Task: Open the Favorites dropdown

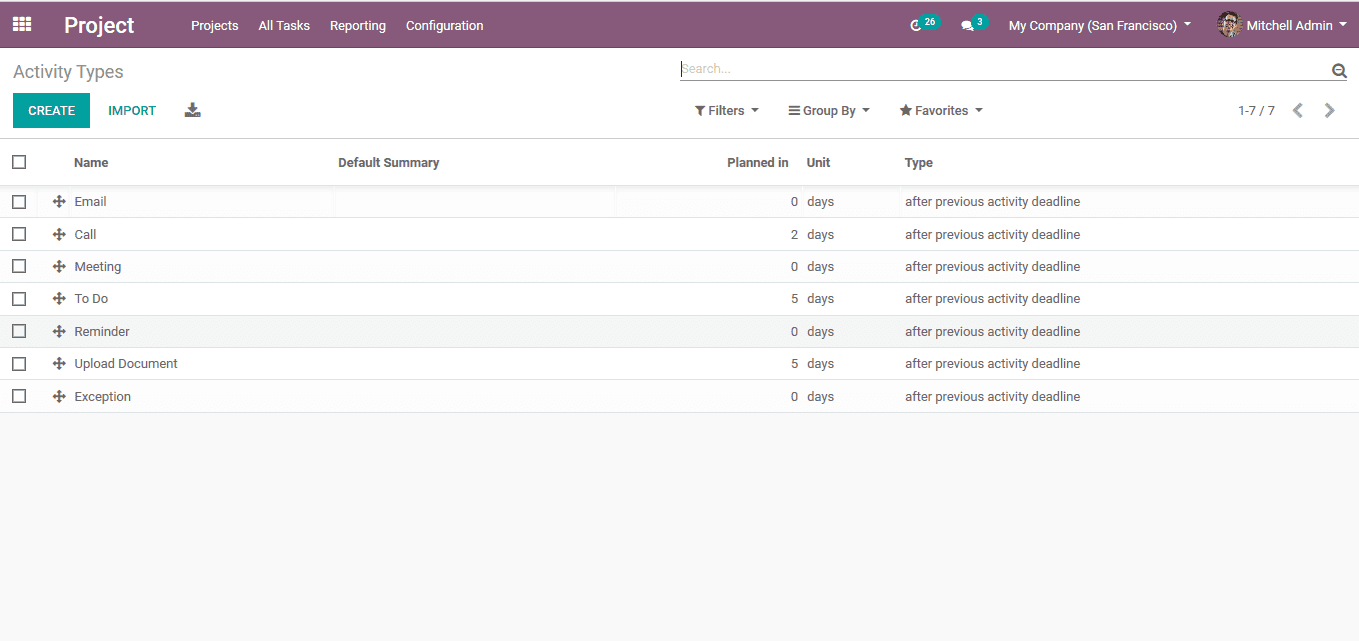Action: point(941,111)
